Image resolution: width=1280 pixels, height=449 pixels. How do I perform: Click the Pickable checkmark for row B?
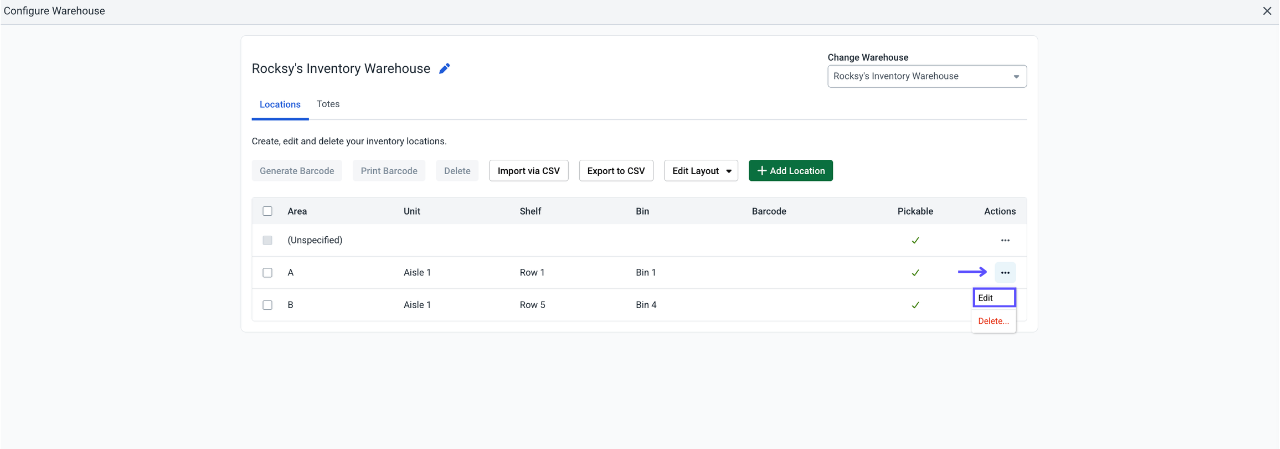click(x=915, y=305)
